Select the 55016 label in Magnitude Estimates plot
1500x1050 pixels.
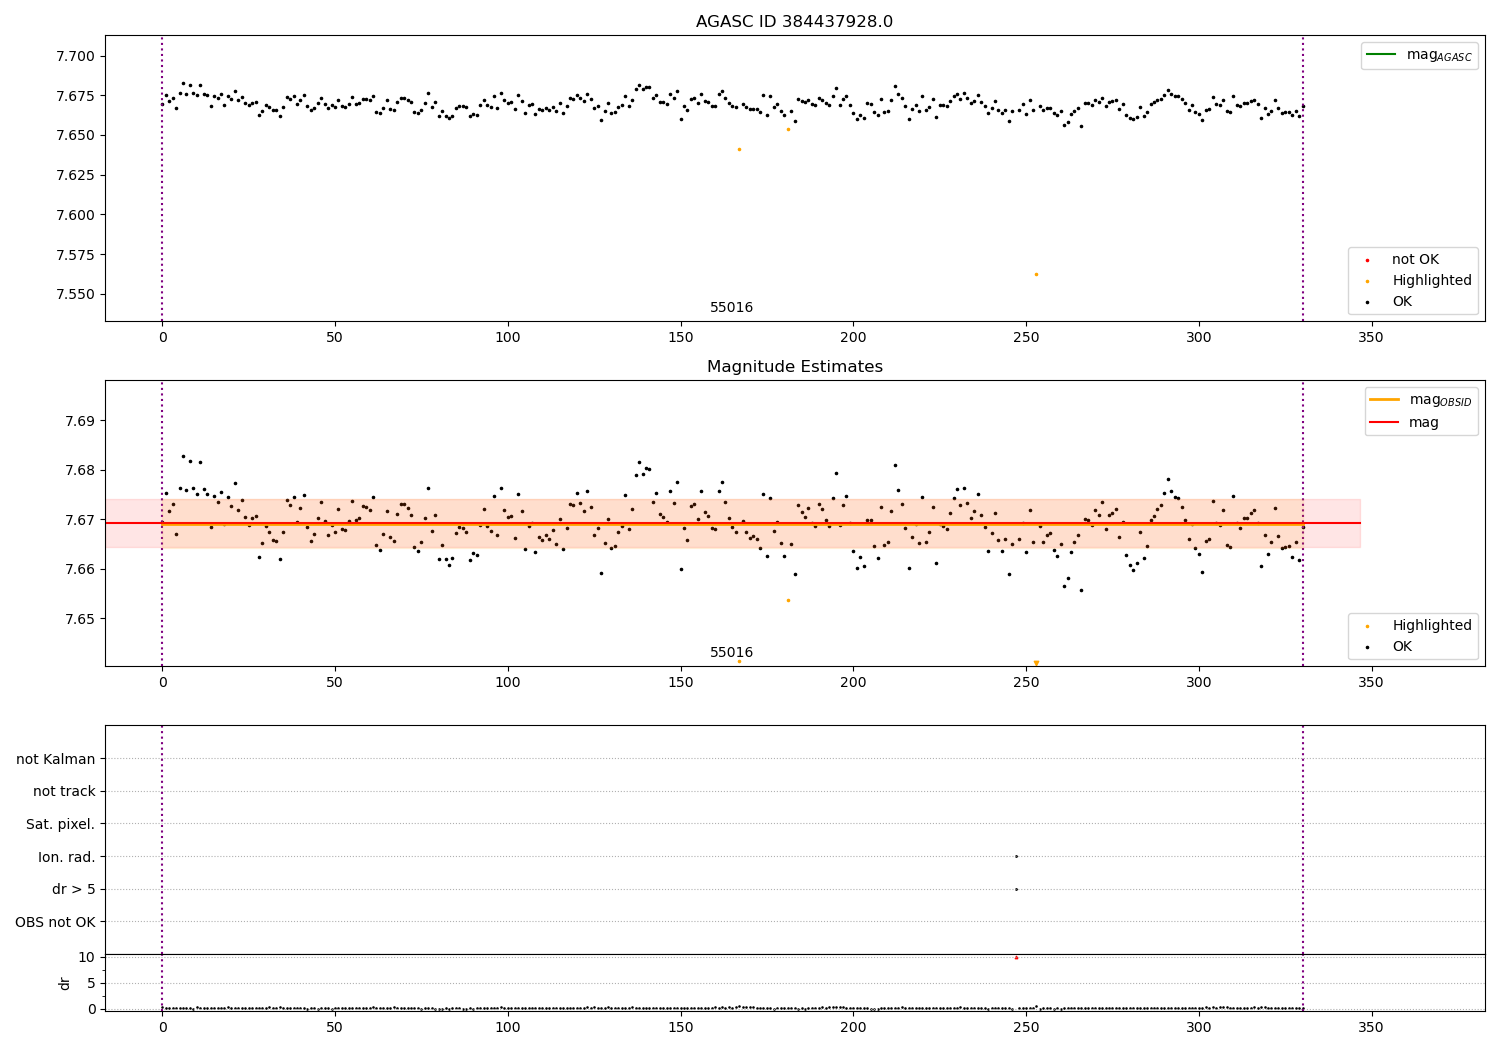(731, 653)
